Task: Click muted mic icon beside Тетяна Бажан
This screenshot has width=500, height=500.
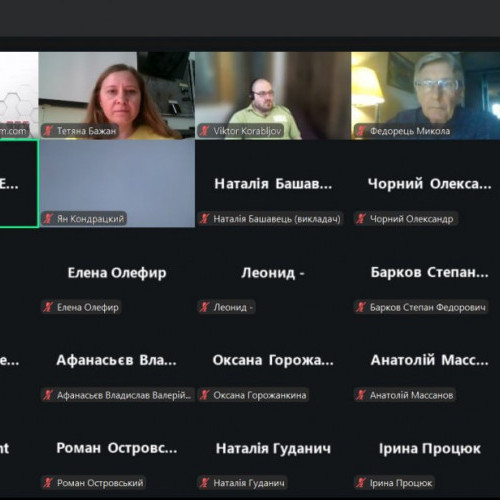Action: 48,131
